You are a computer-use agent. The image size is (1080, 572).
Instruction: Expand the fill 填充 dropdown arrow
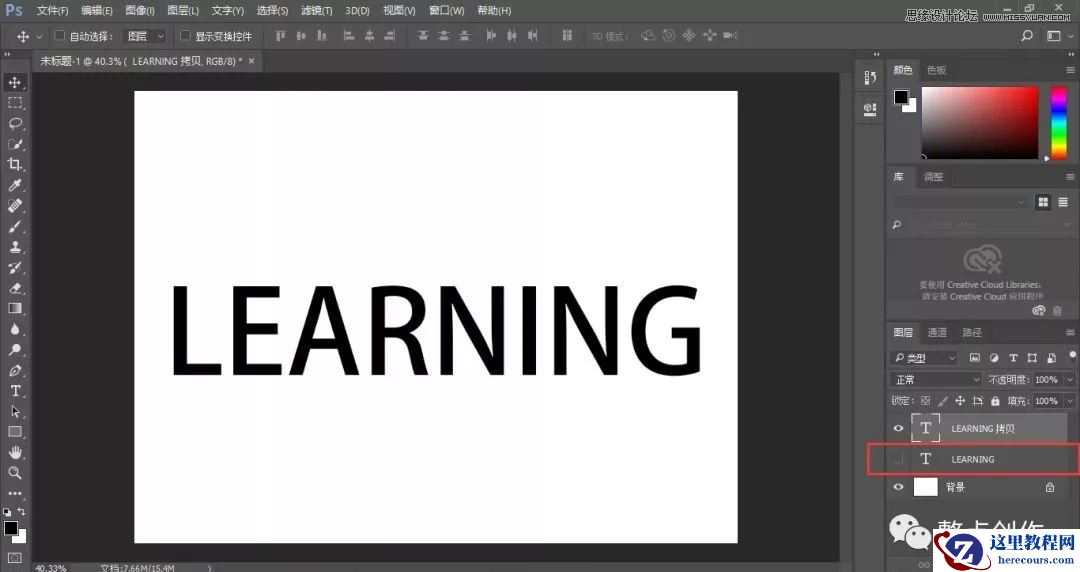point(1070,401)
